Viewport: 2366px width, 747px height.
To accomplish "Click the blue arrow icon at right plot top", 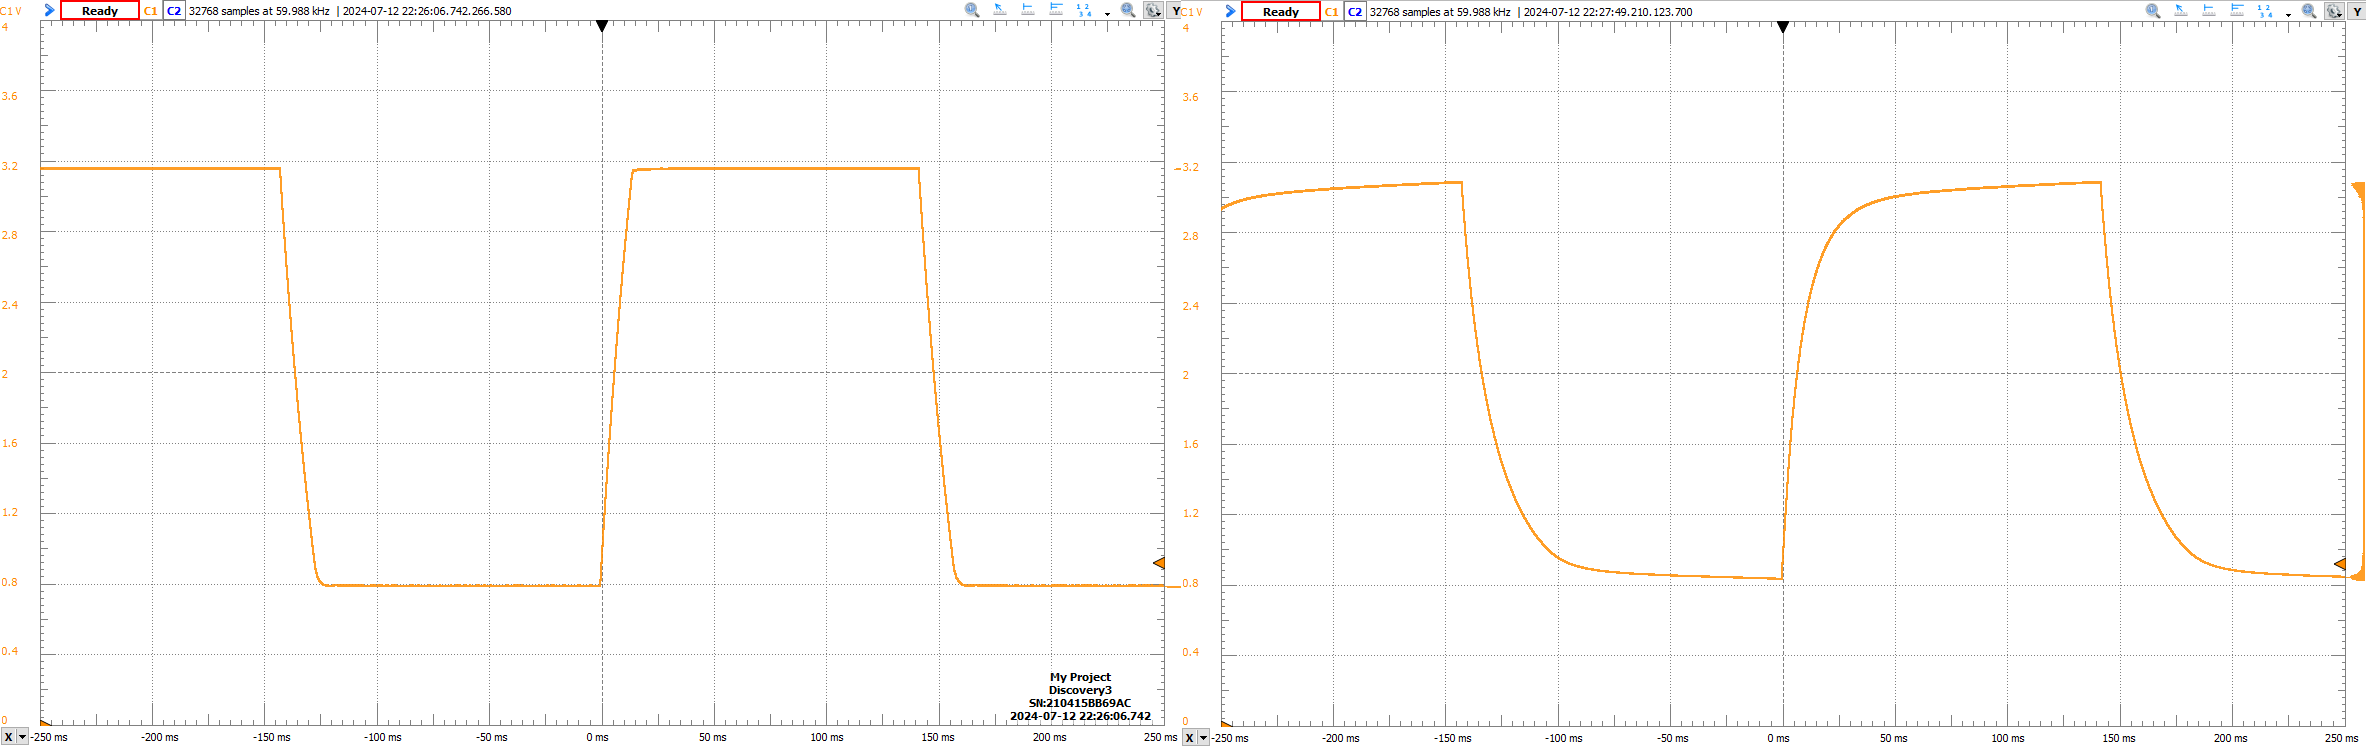I will point(1230,11).
